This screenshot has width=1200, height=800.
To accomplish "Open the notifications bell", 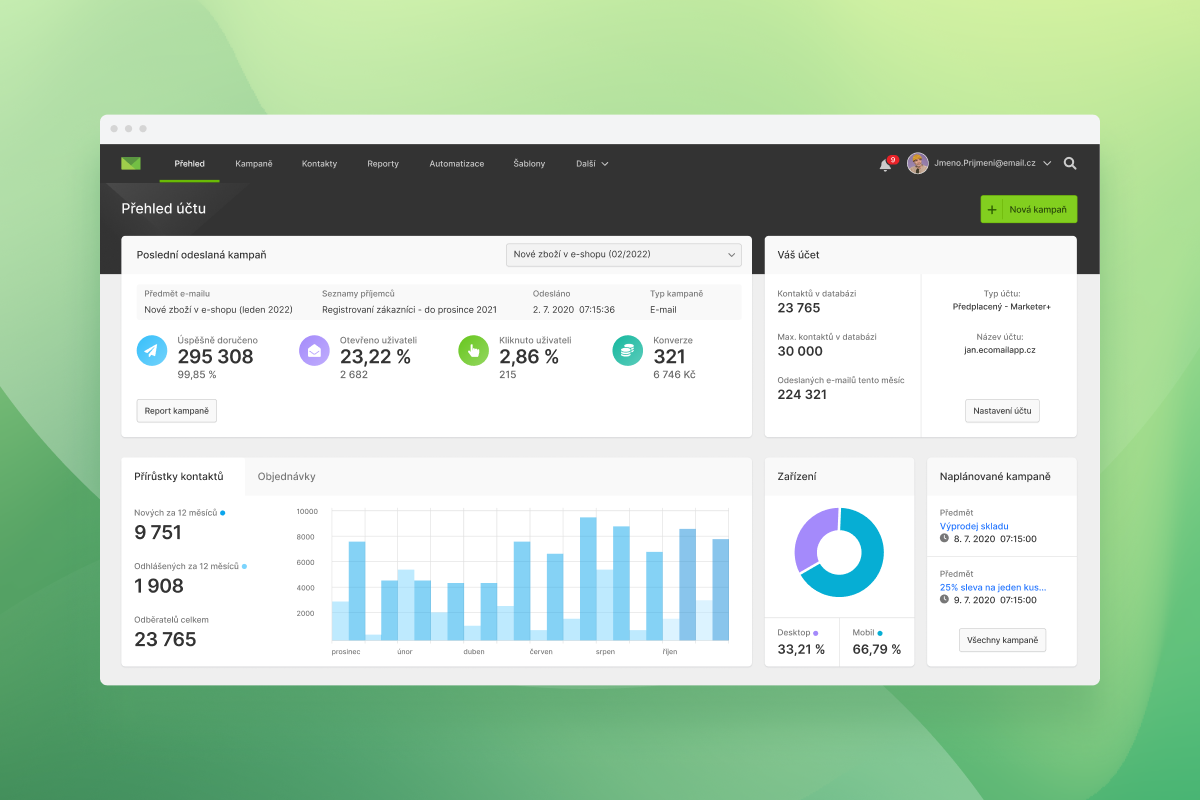I will [x=885, y=164].
